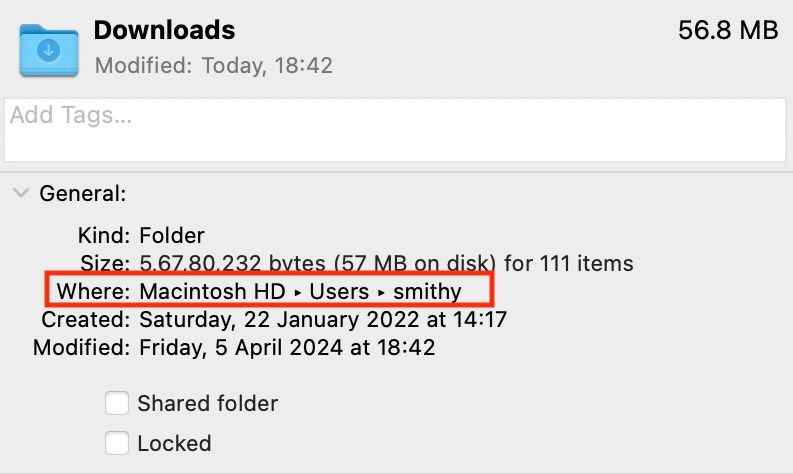
Task: Click the Locked label text
Action: click(174, 442)
